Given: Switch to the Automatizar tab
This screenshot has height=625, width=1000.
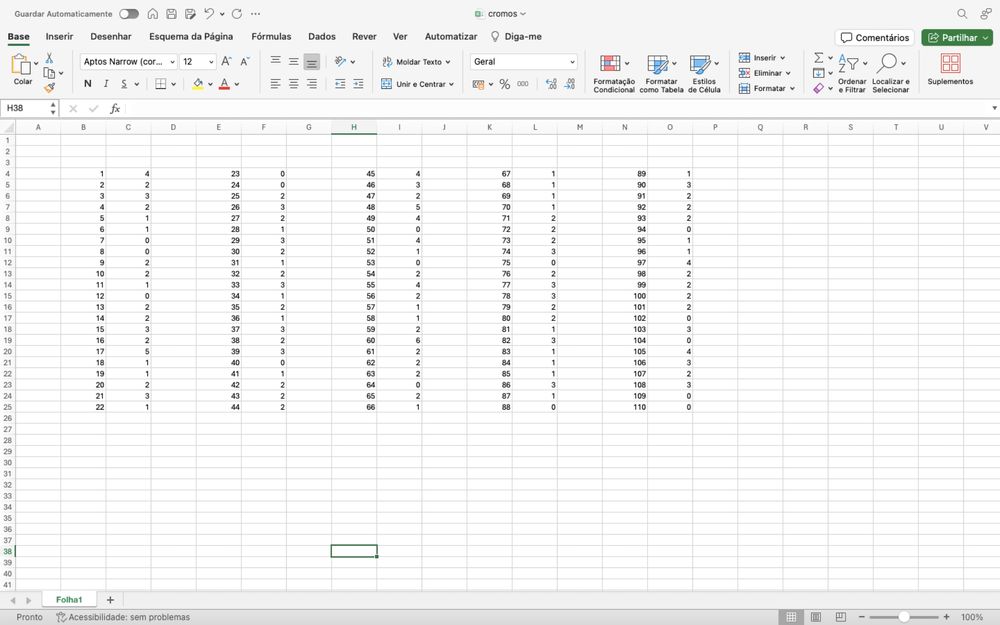Looking at the screenshot, I should 451,36.
